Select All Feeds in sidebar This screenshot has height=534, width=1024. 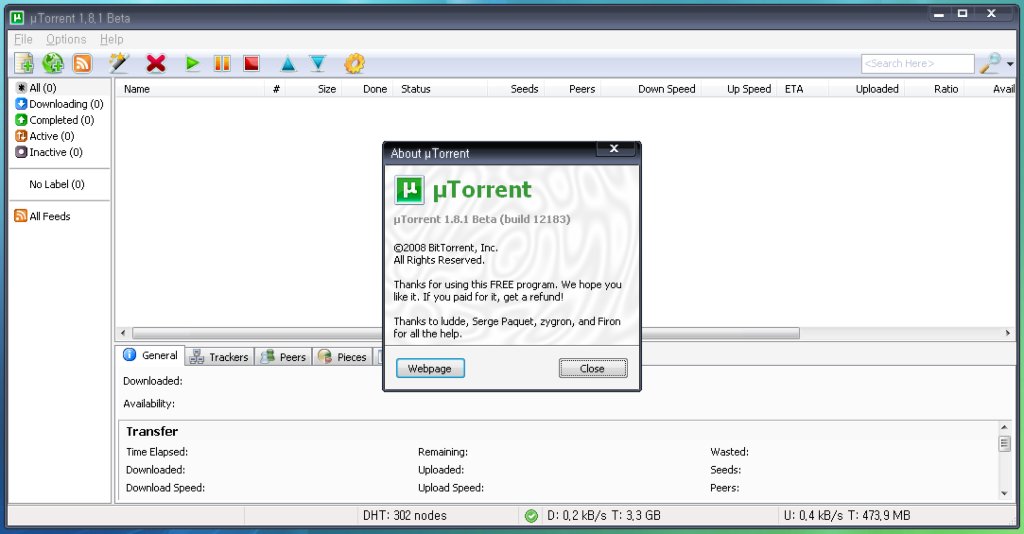[42, 216]
